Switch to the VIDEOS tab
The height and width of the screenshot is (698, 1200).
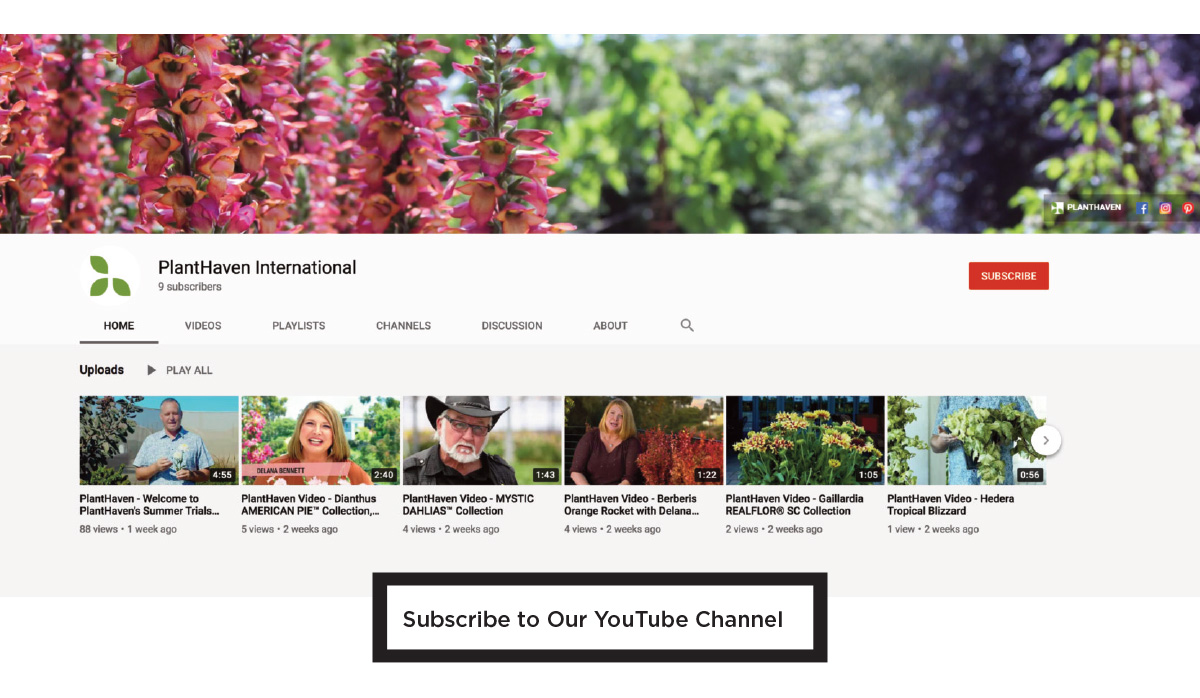[203, 326]
